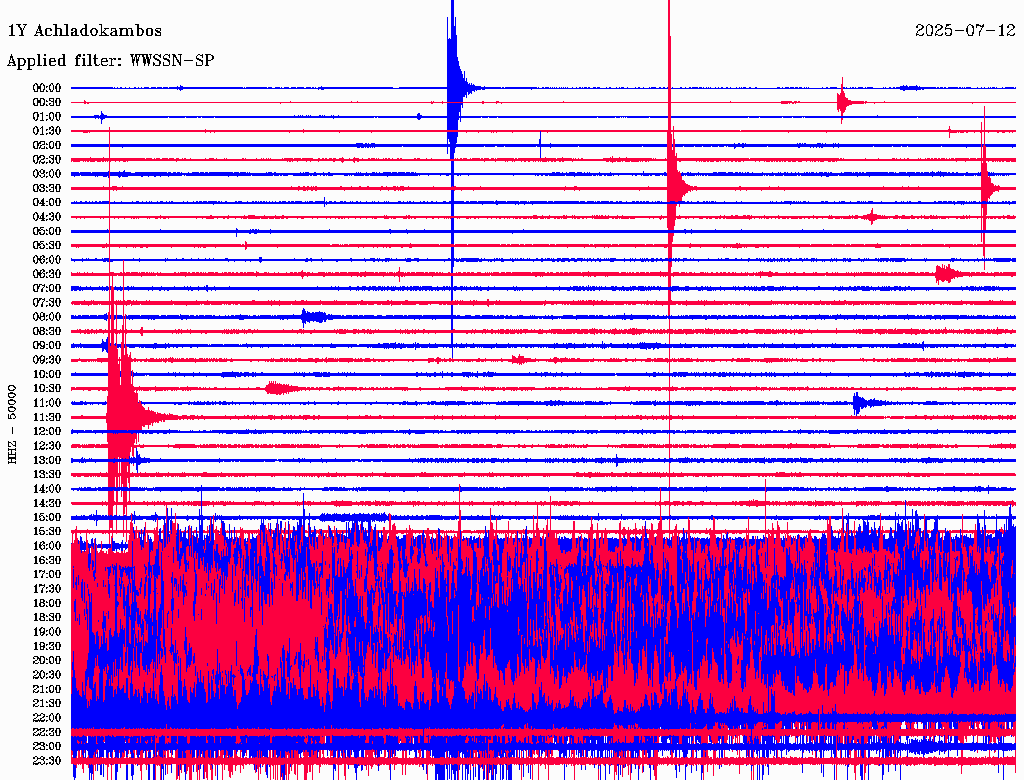Select the 12:00 time row label
Screen dimensions: 1024x780
[47, 432]
